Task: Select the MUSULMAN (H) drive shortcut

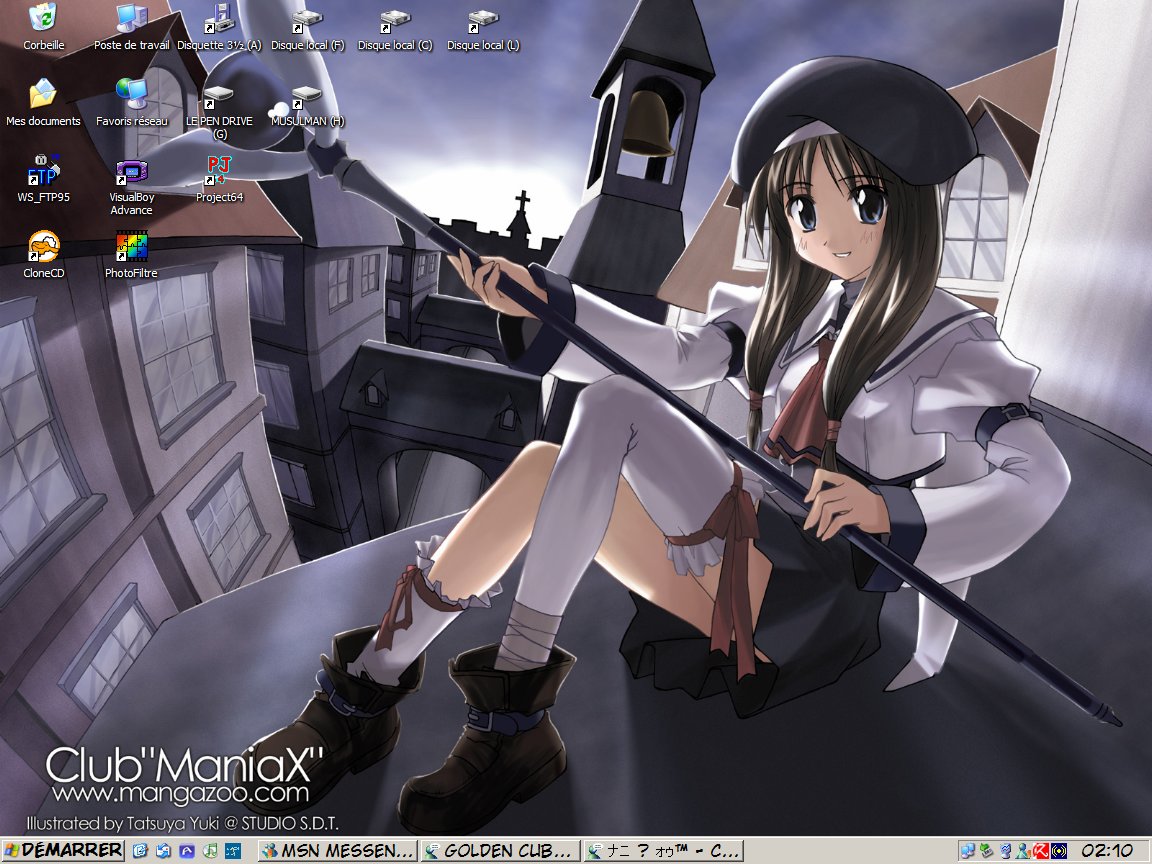Action: point(307,105)
